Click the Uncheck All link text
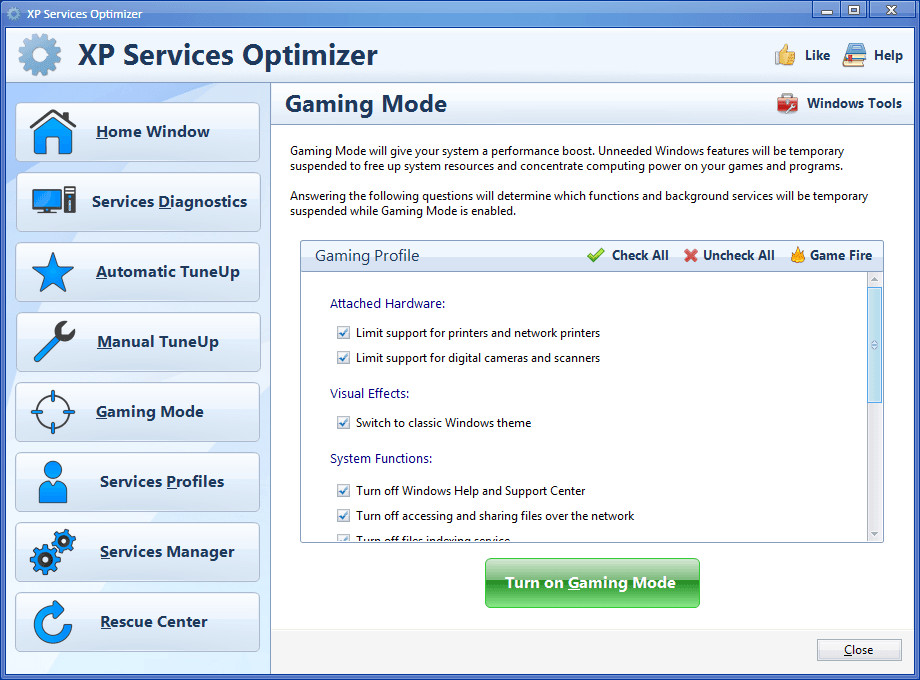 [739, 255]
